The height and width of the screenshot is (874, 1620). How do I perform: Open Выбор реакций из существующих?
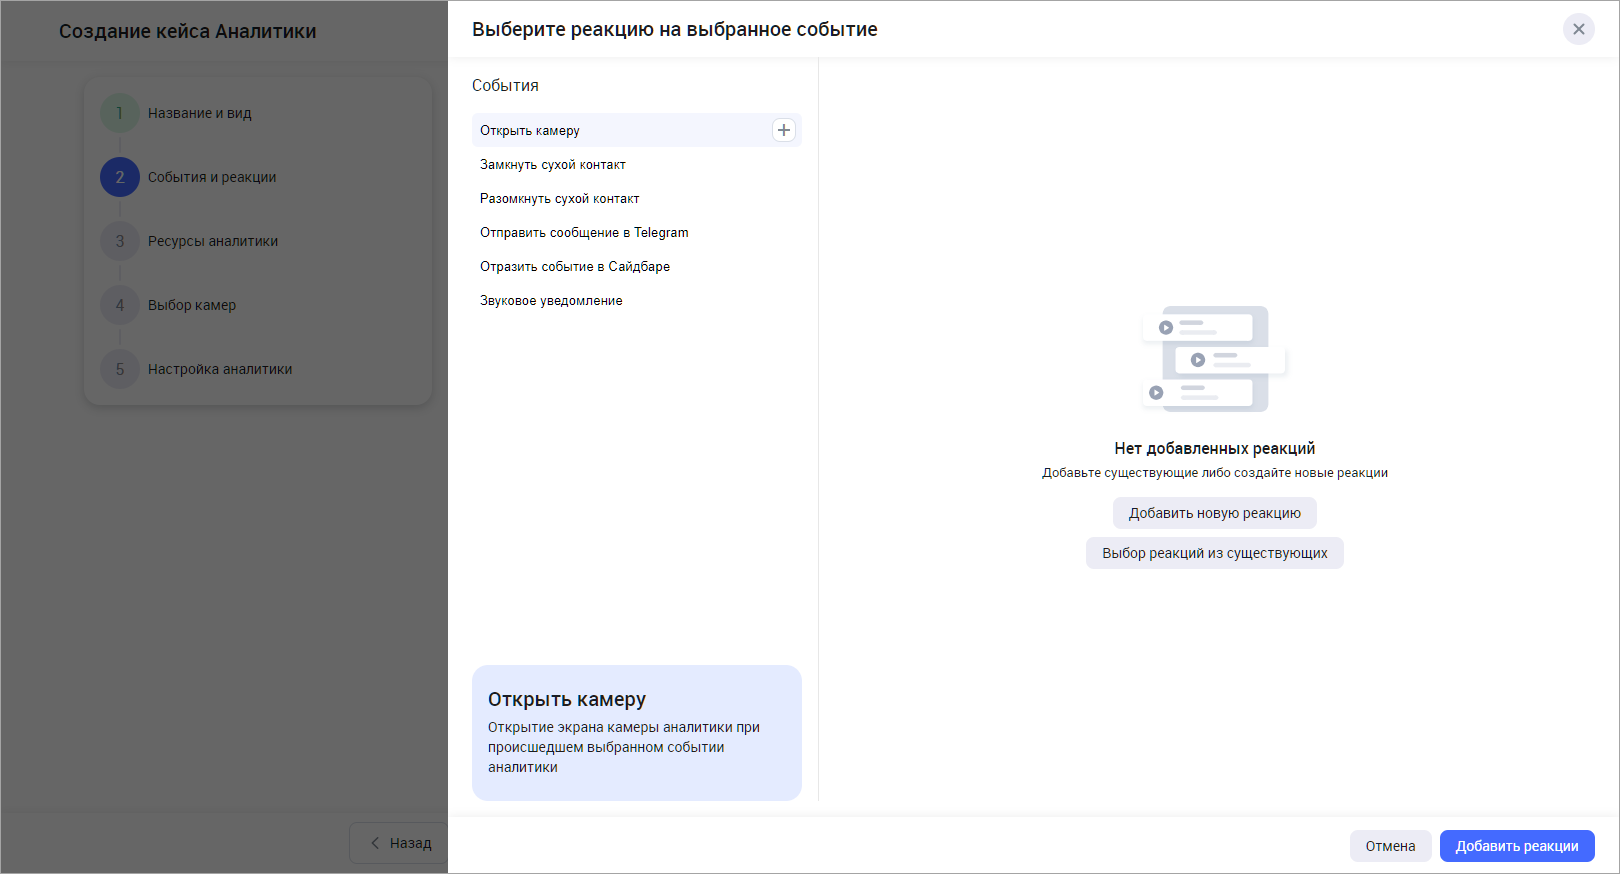(1214, 553)
